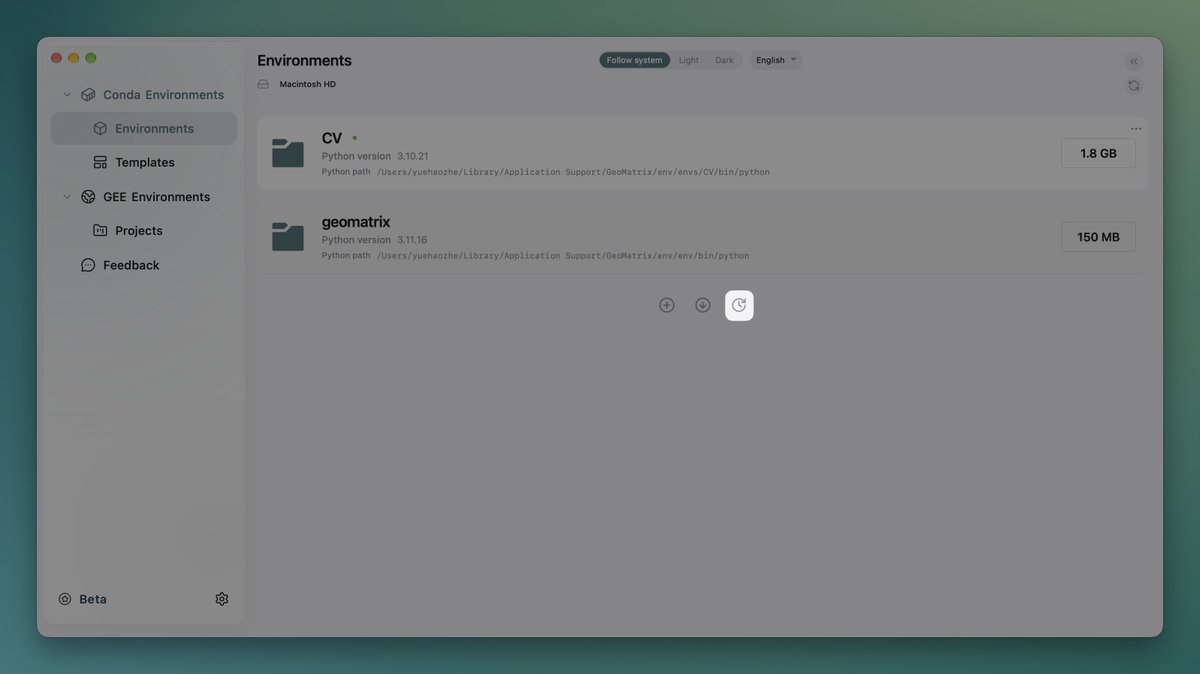This screenshot has width=1200, height=674.
Task: Click the CV Python path ending envs/CV/bin/python
Action: coord(573,172)
